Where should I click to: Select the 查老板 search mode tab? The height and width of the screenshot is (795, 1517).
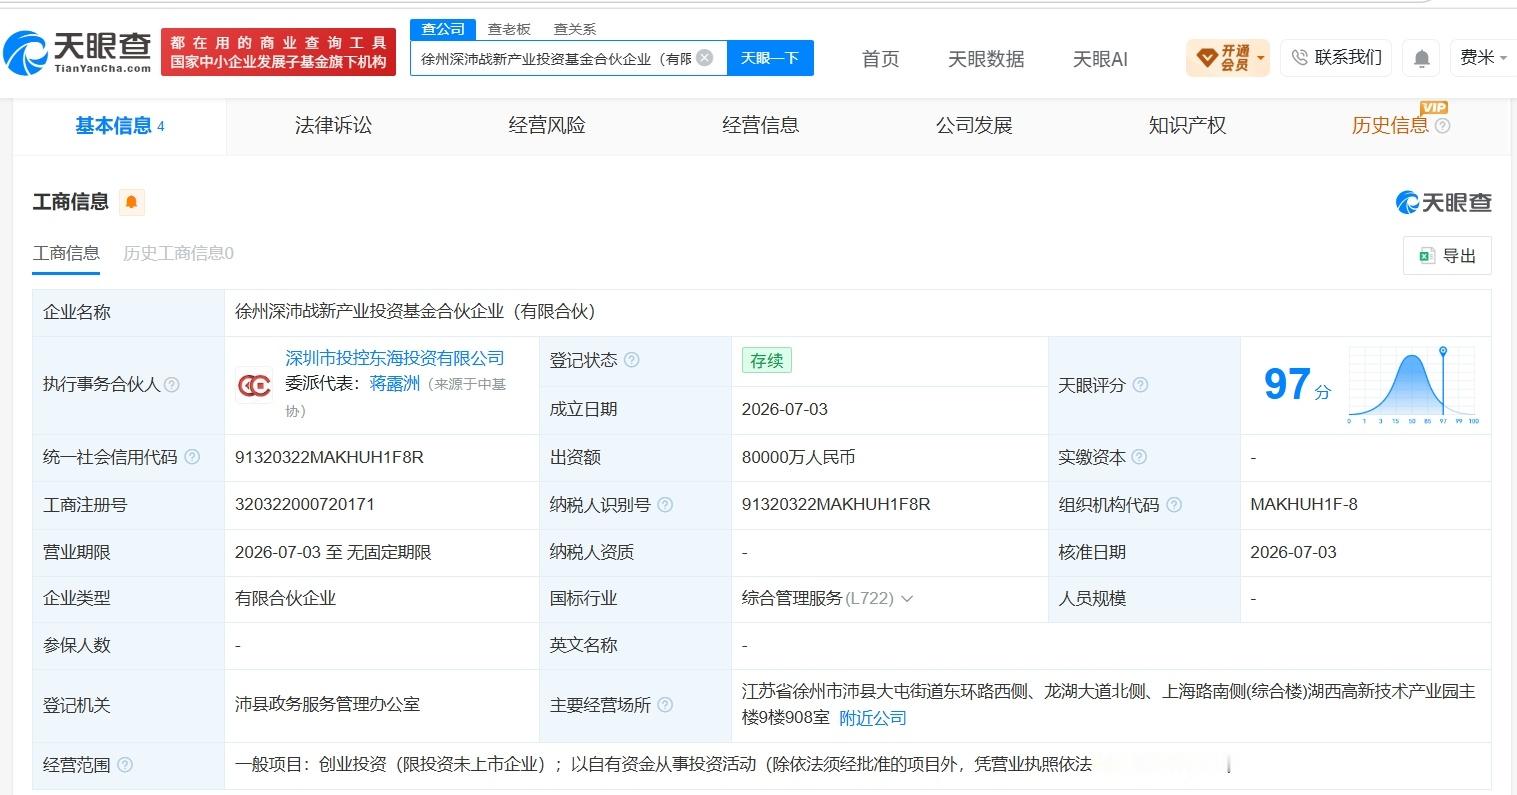[509, 29]
